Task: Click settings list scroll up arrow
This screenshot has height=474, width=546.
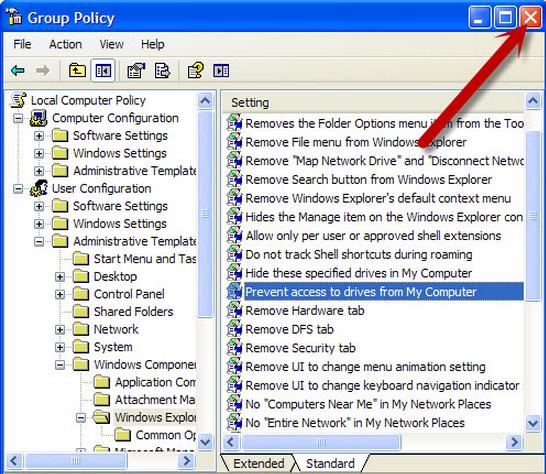Action: point(533,101)
